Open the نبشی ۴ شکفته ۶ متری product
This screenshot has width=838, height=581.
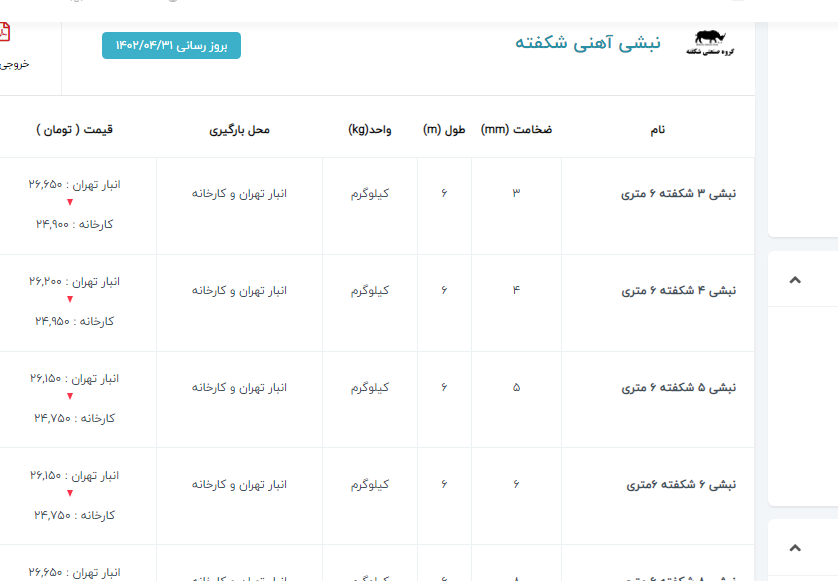click(678, 290)
